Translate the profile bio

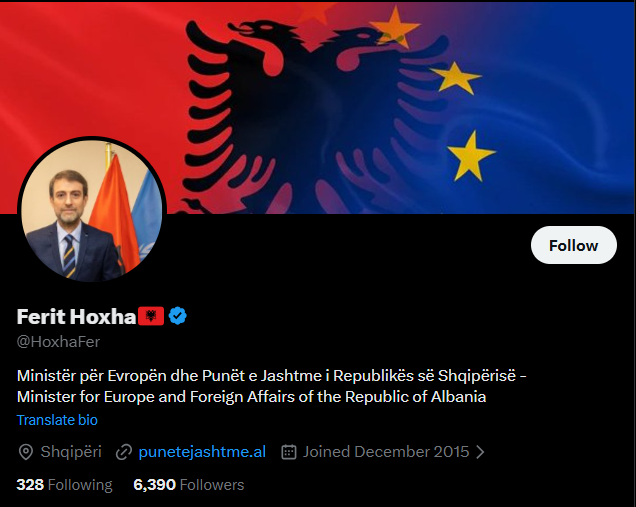click(x=57, y=420)
